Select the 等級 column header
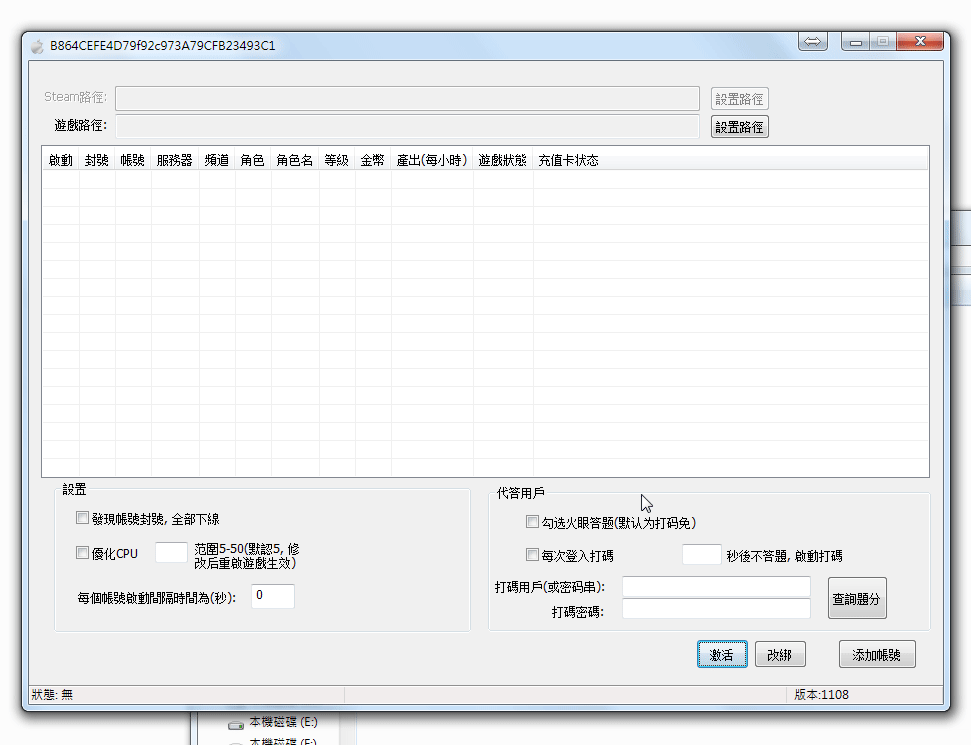The width and height of the screenshot is (971, 745). point(337,160)
